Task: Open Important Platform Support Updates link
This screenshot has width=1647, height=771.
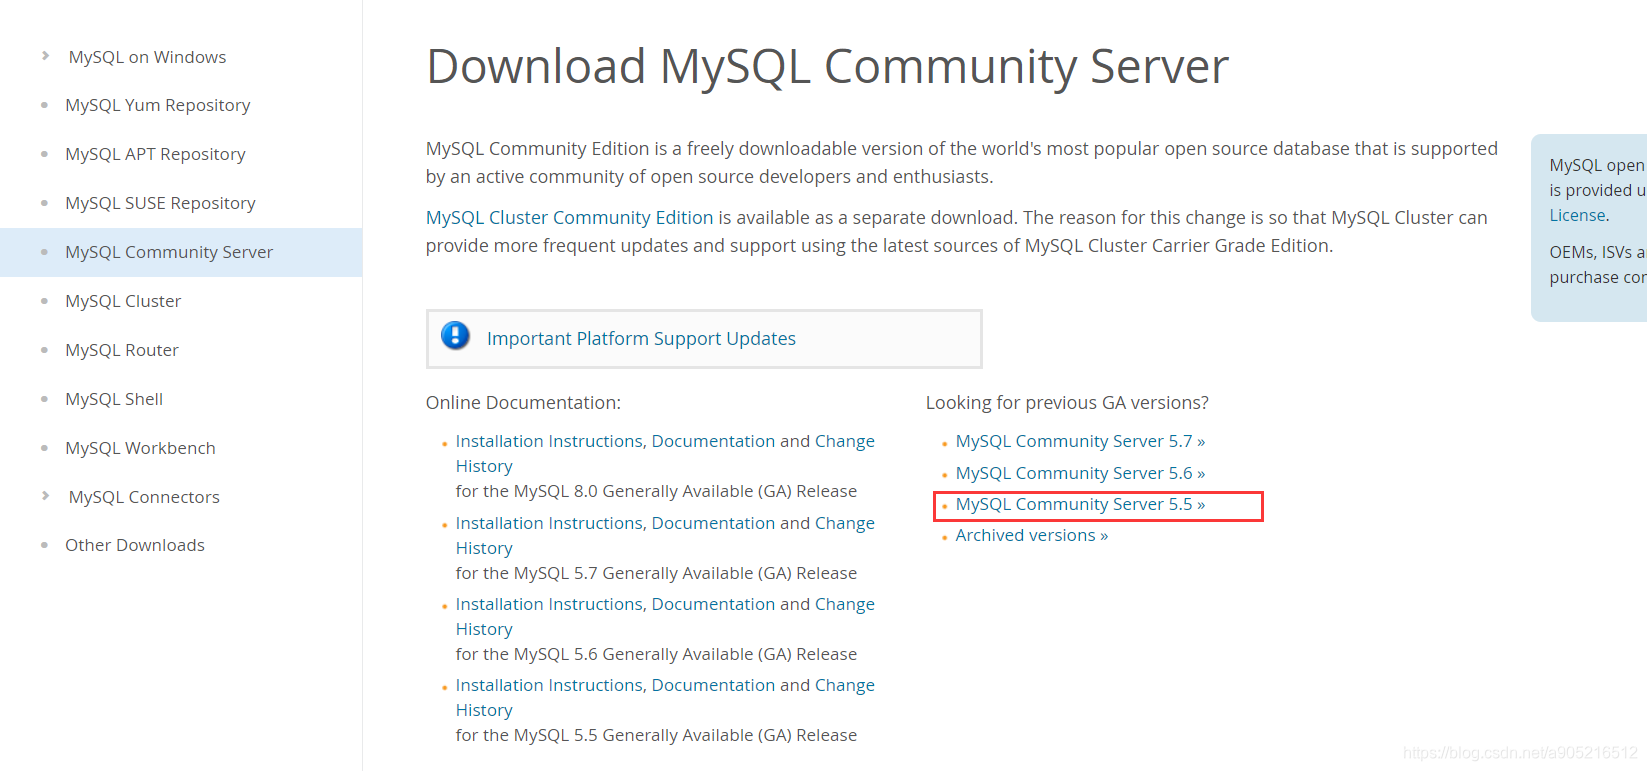Action: coord(641,339)
